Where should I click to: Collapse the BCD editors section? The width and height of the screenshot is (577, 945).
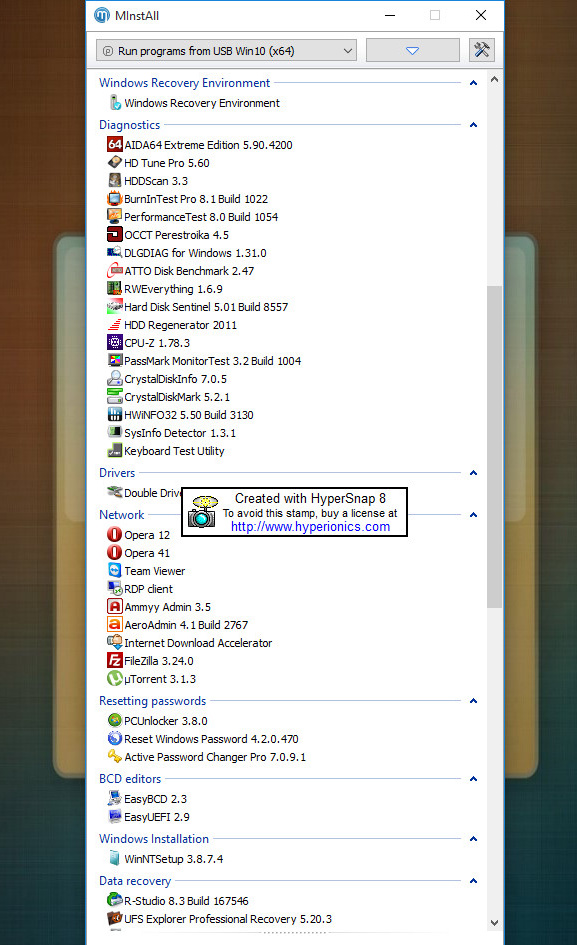coord(473,779)
